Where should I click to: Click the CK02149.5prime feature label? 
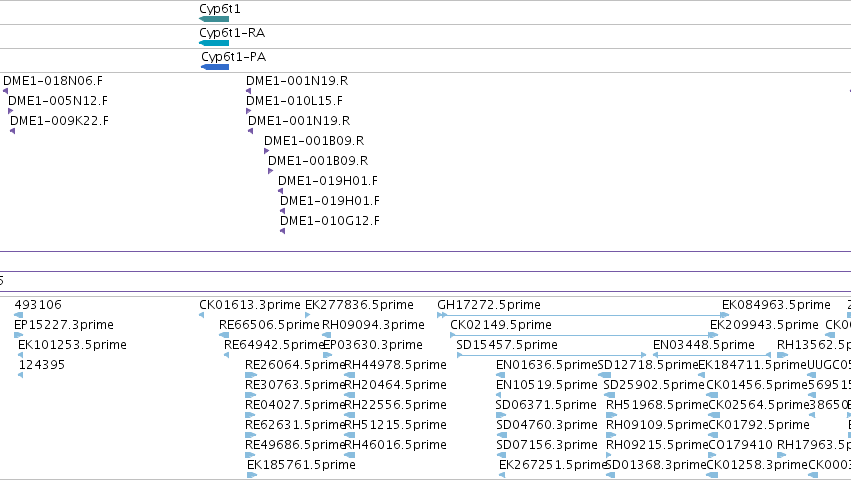501,325
